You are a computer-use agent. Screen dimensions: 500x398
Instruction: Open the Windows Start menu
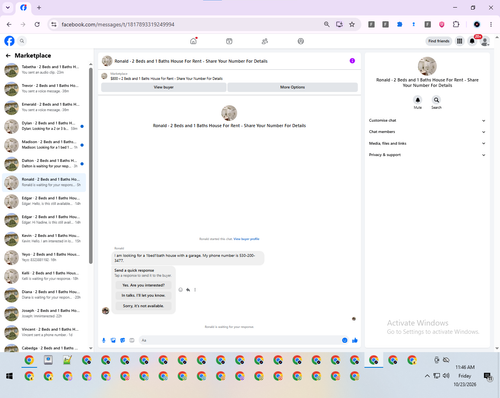(9, 376)
